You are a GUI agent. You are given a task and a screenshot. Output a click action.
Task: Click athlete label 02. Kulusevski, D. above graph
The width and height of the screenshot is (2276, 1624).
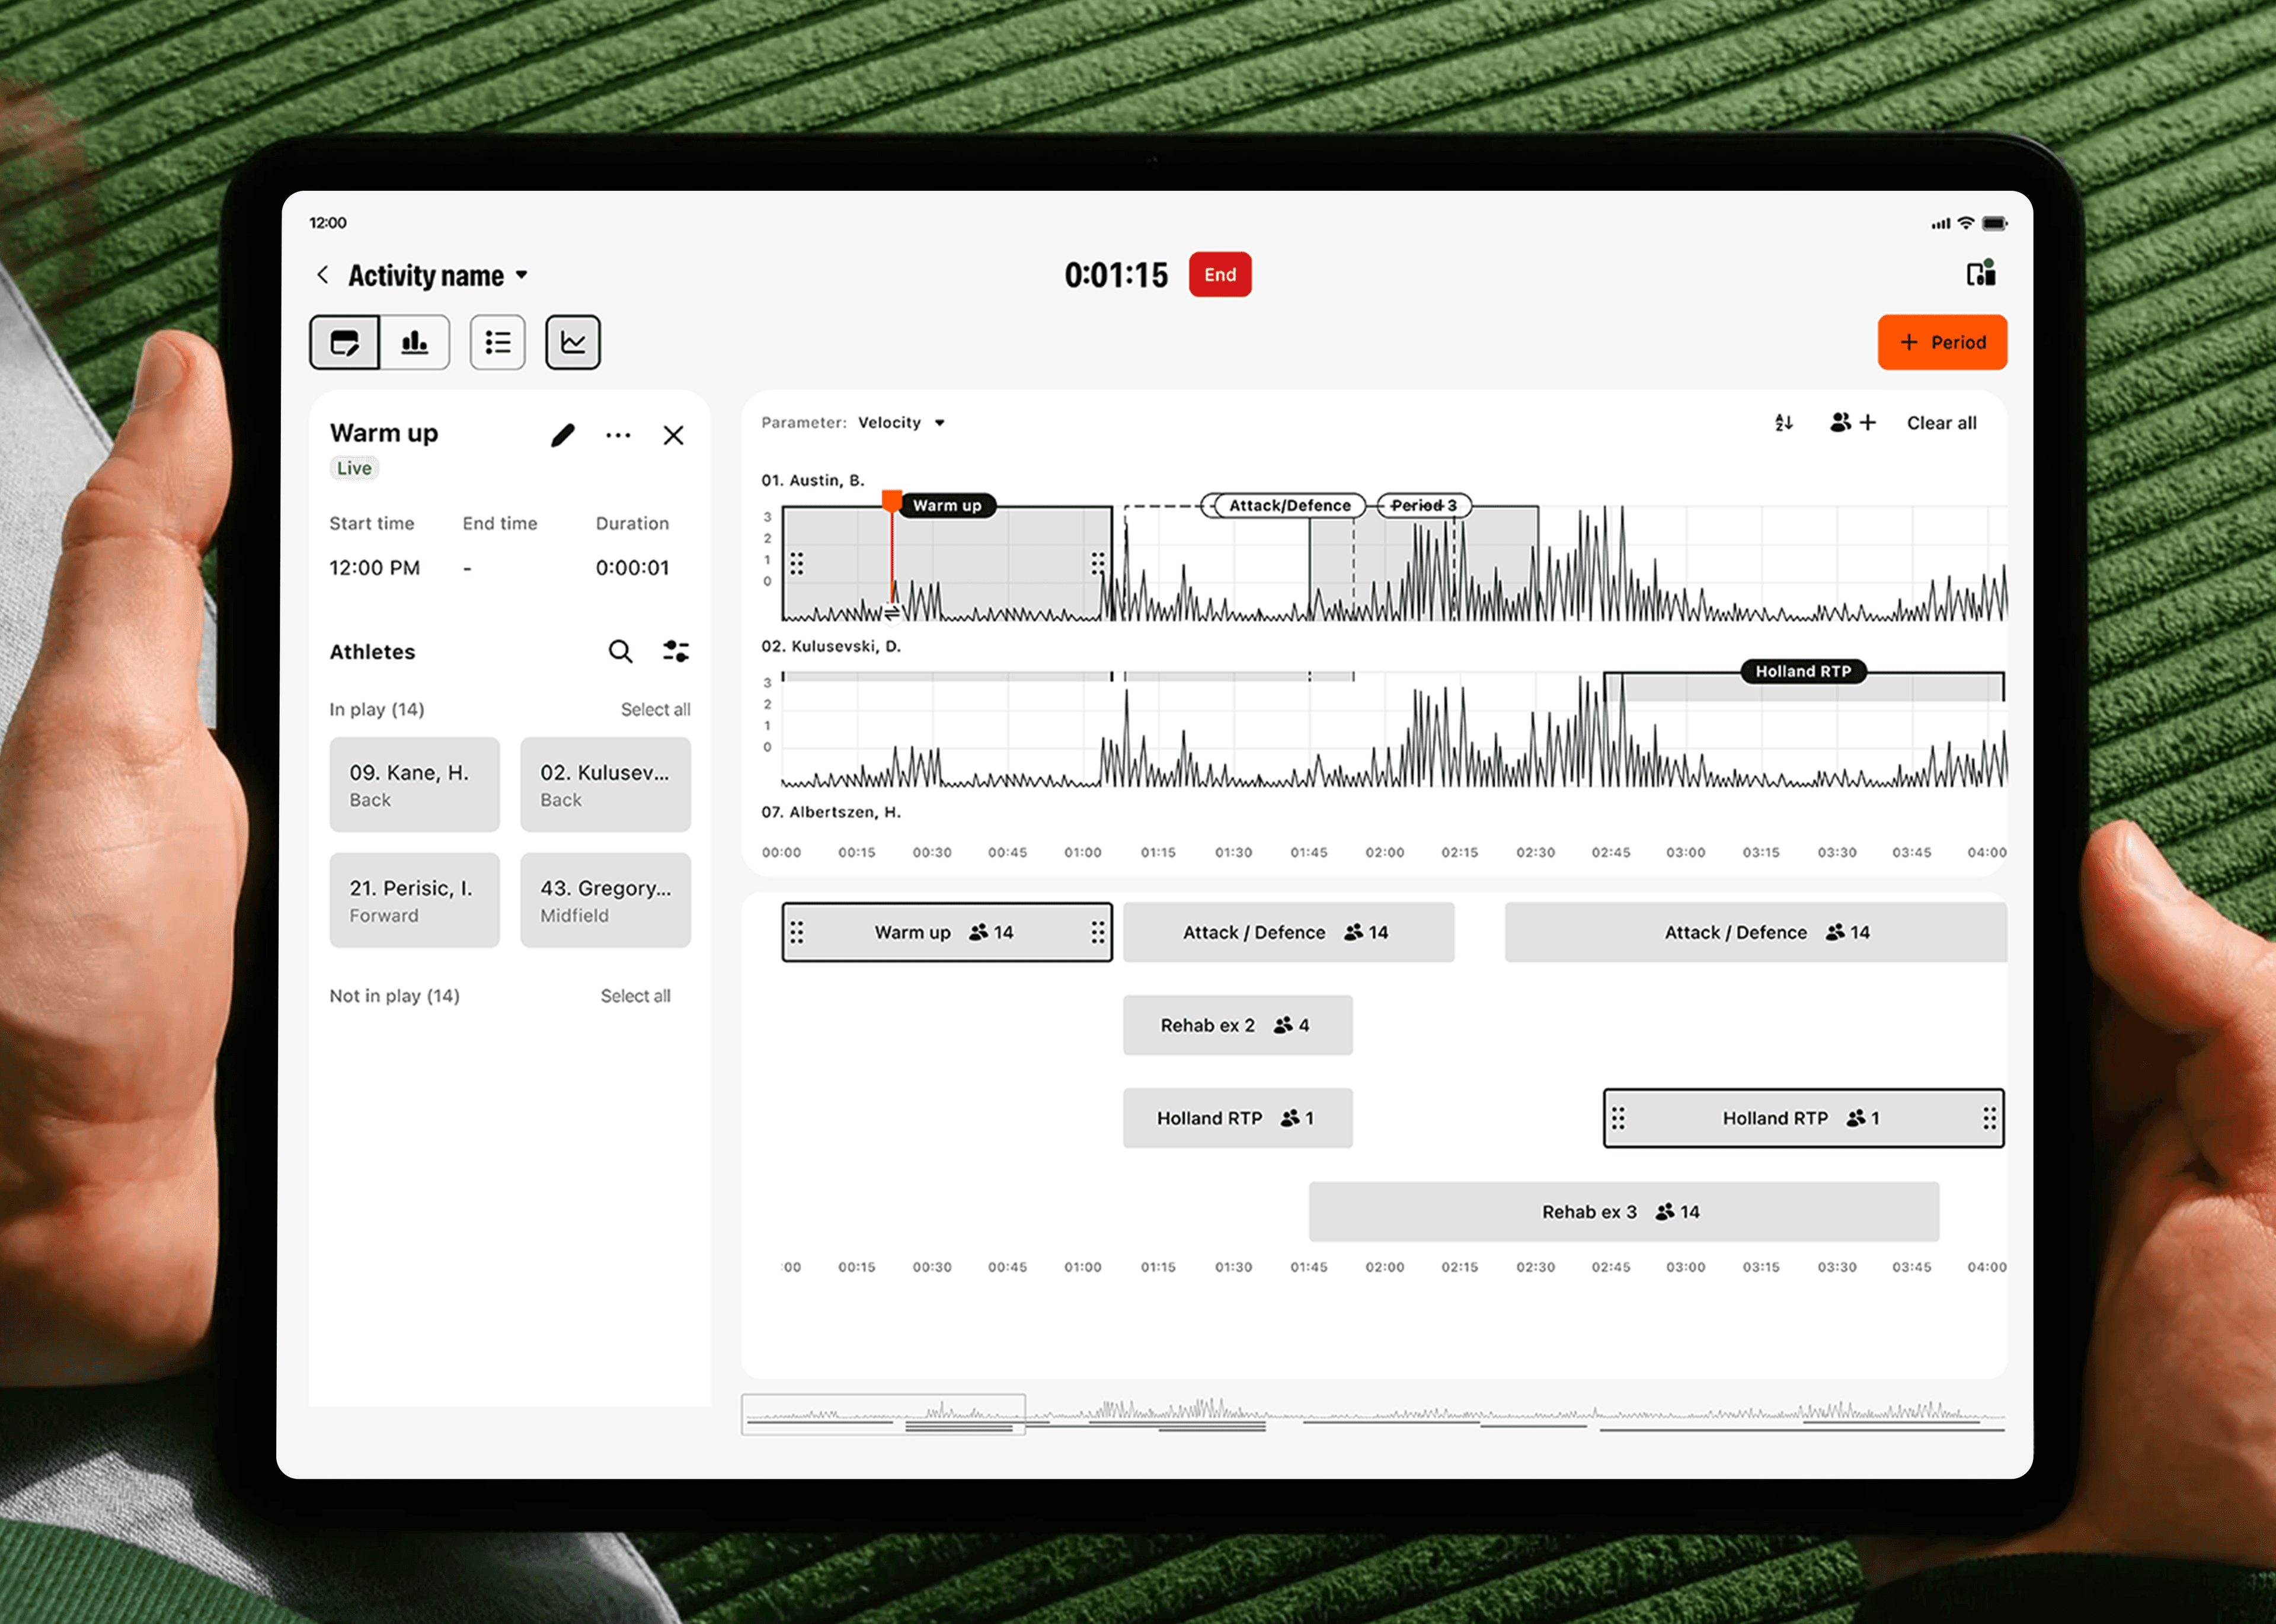pyautogui.click(x=831, y=647)
